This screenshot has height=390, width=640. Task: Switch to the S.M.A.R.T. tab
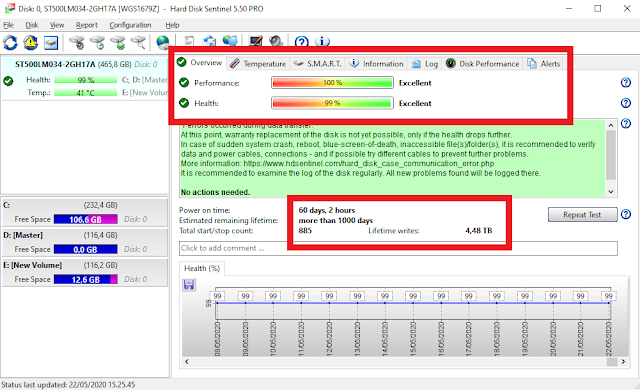318,64
